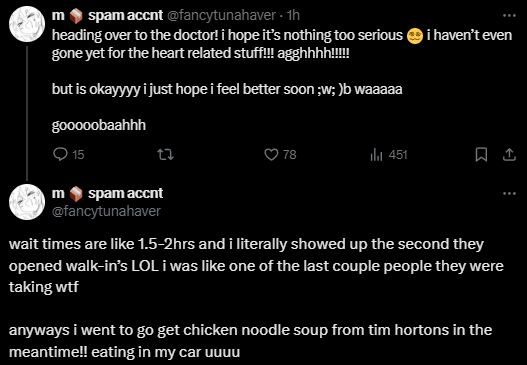Click the profile avatar of first tweet

pyautogui.click(x=27, y=24)
